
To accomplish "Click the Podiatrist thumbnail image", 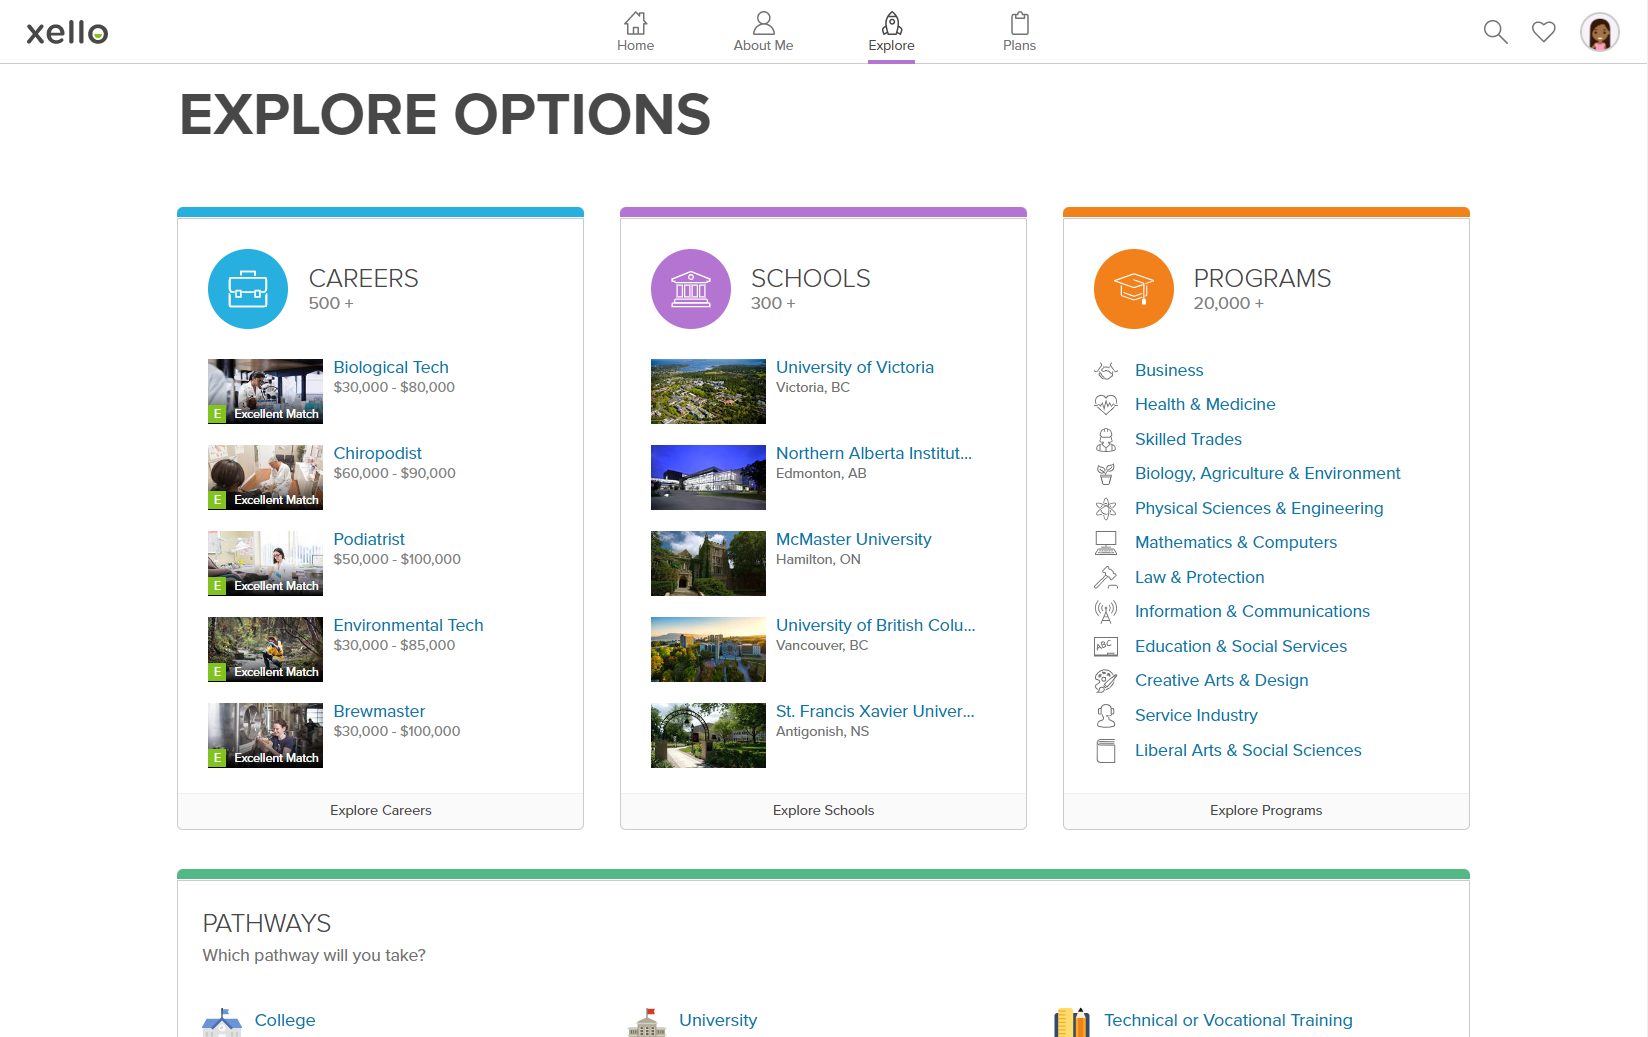I will coord(265,563).
